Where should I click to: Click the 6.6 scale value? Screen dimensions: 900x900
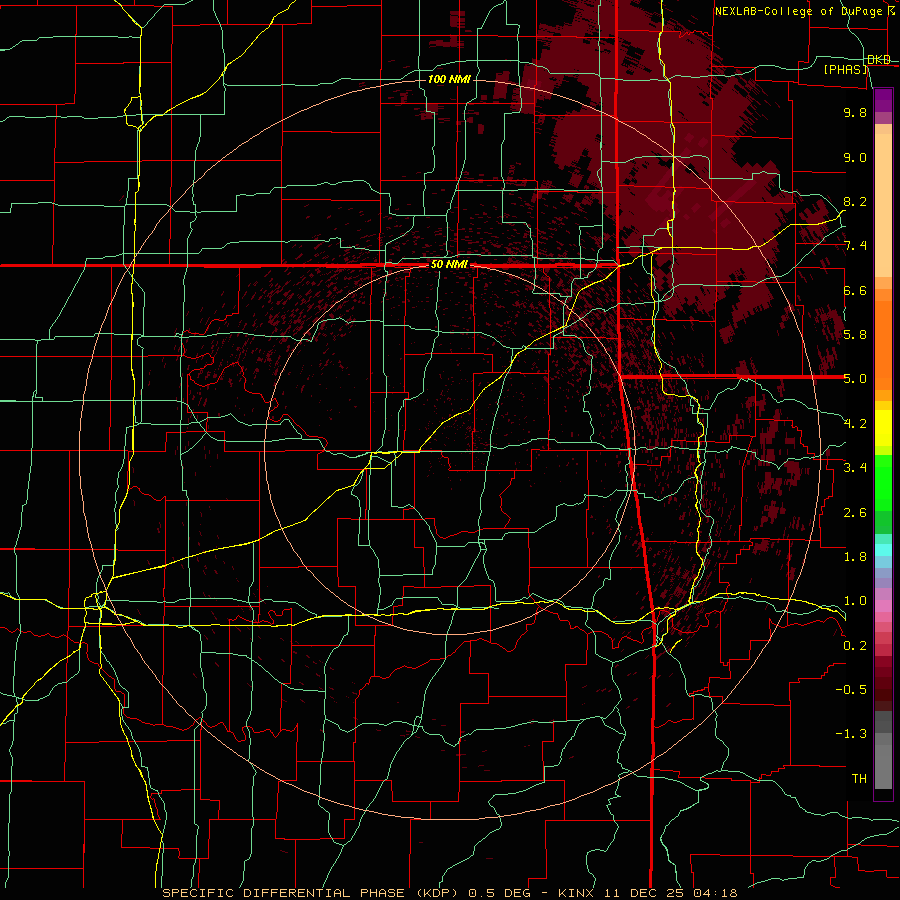pyautogui.click(x=855, y=290)
